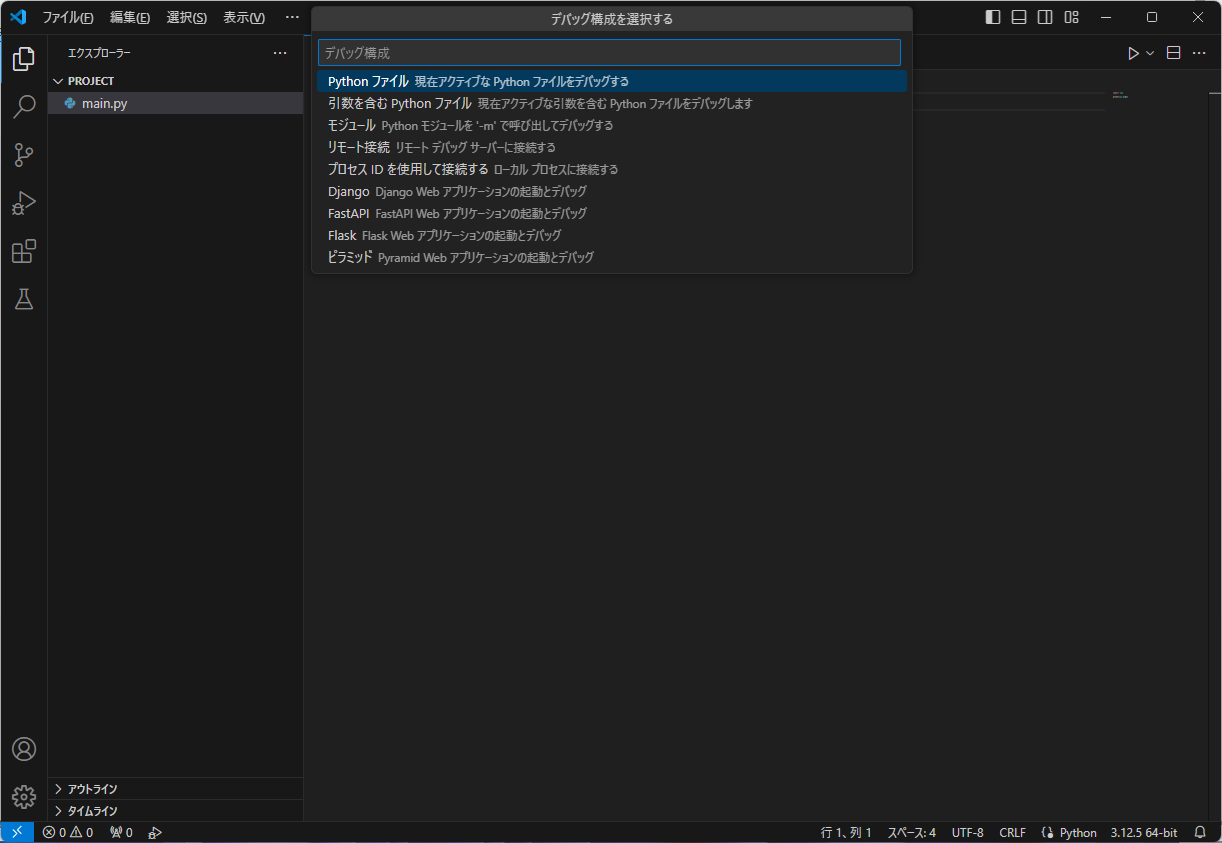The height and width of the screenshot is (843, 1222).
Task: Open the Customize Layout control
Action: 1071,17
